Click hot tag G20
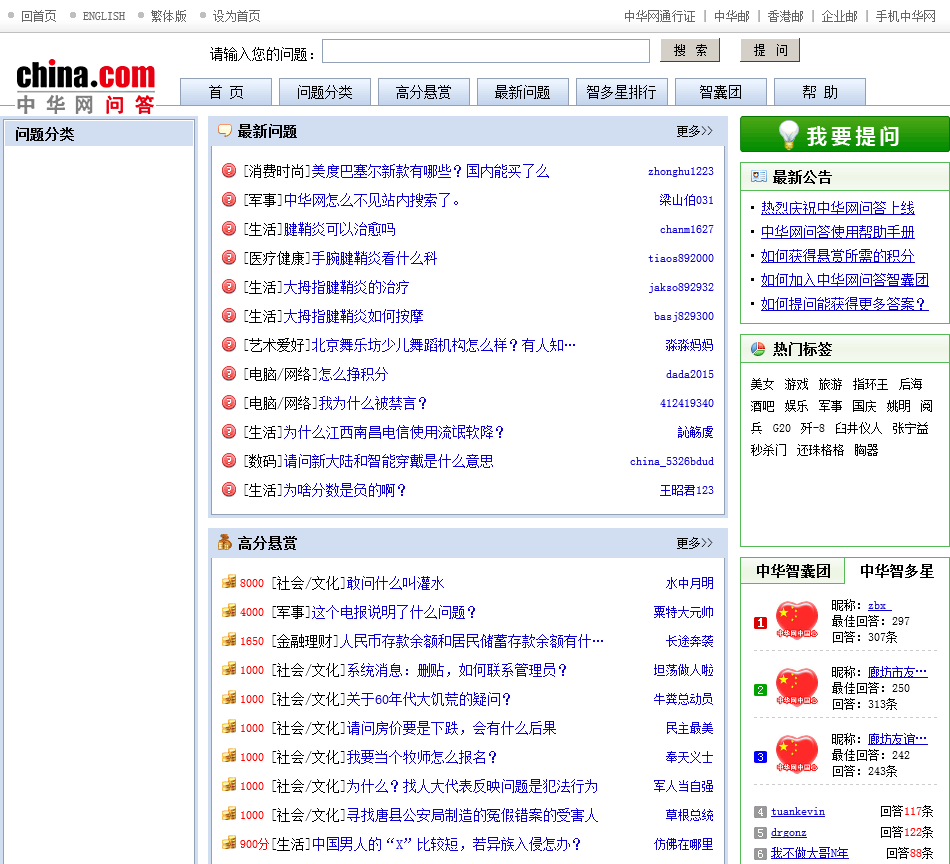Image resolution: width=950 pixels, height=864 pixels. pyautogui.click(x=782, y=428)
